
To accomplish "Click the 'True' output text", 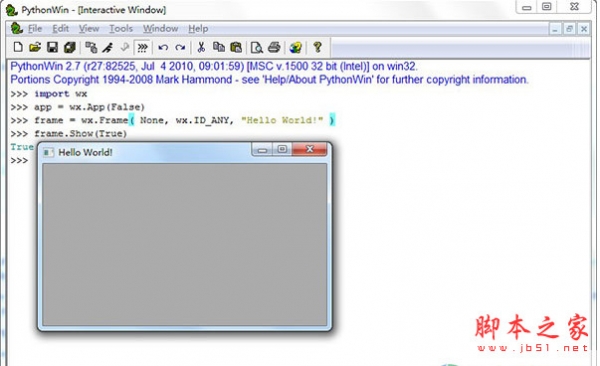I will point(22,147).
